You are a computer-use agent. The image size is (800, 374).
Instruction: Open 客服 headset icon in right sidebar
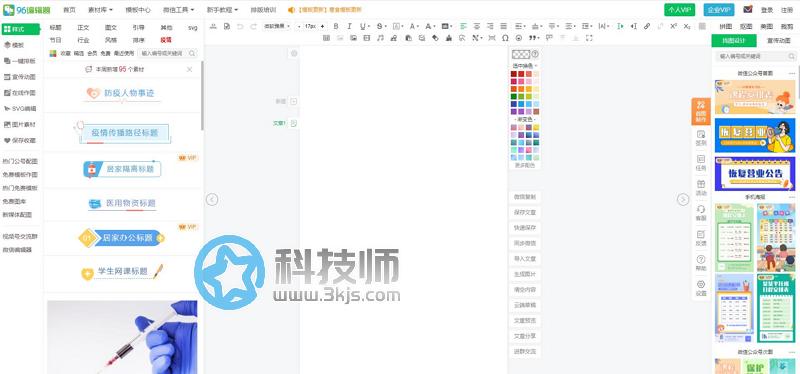click(x=701, y=213)
